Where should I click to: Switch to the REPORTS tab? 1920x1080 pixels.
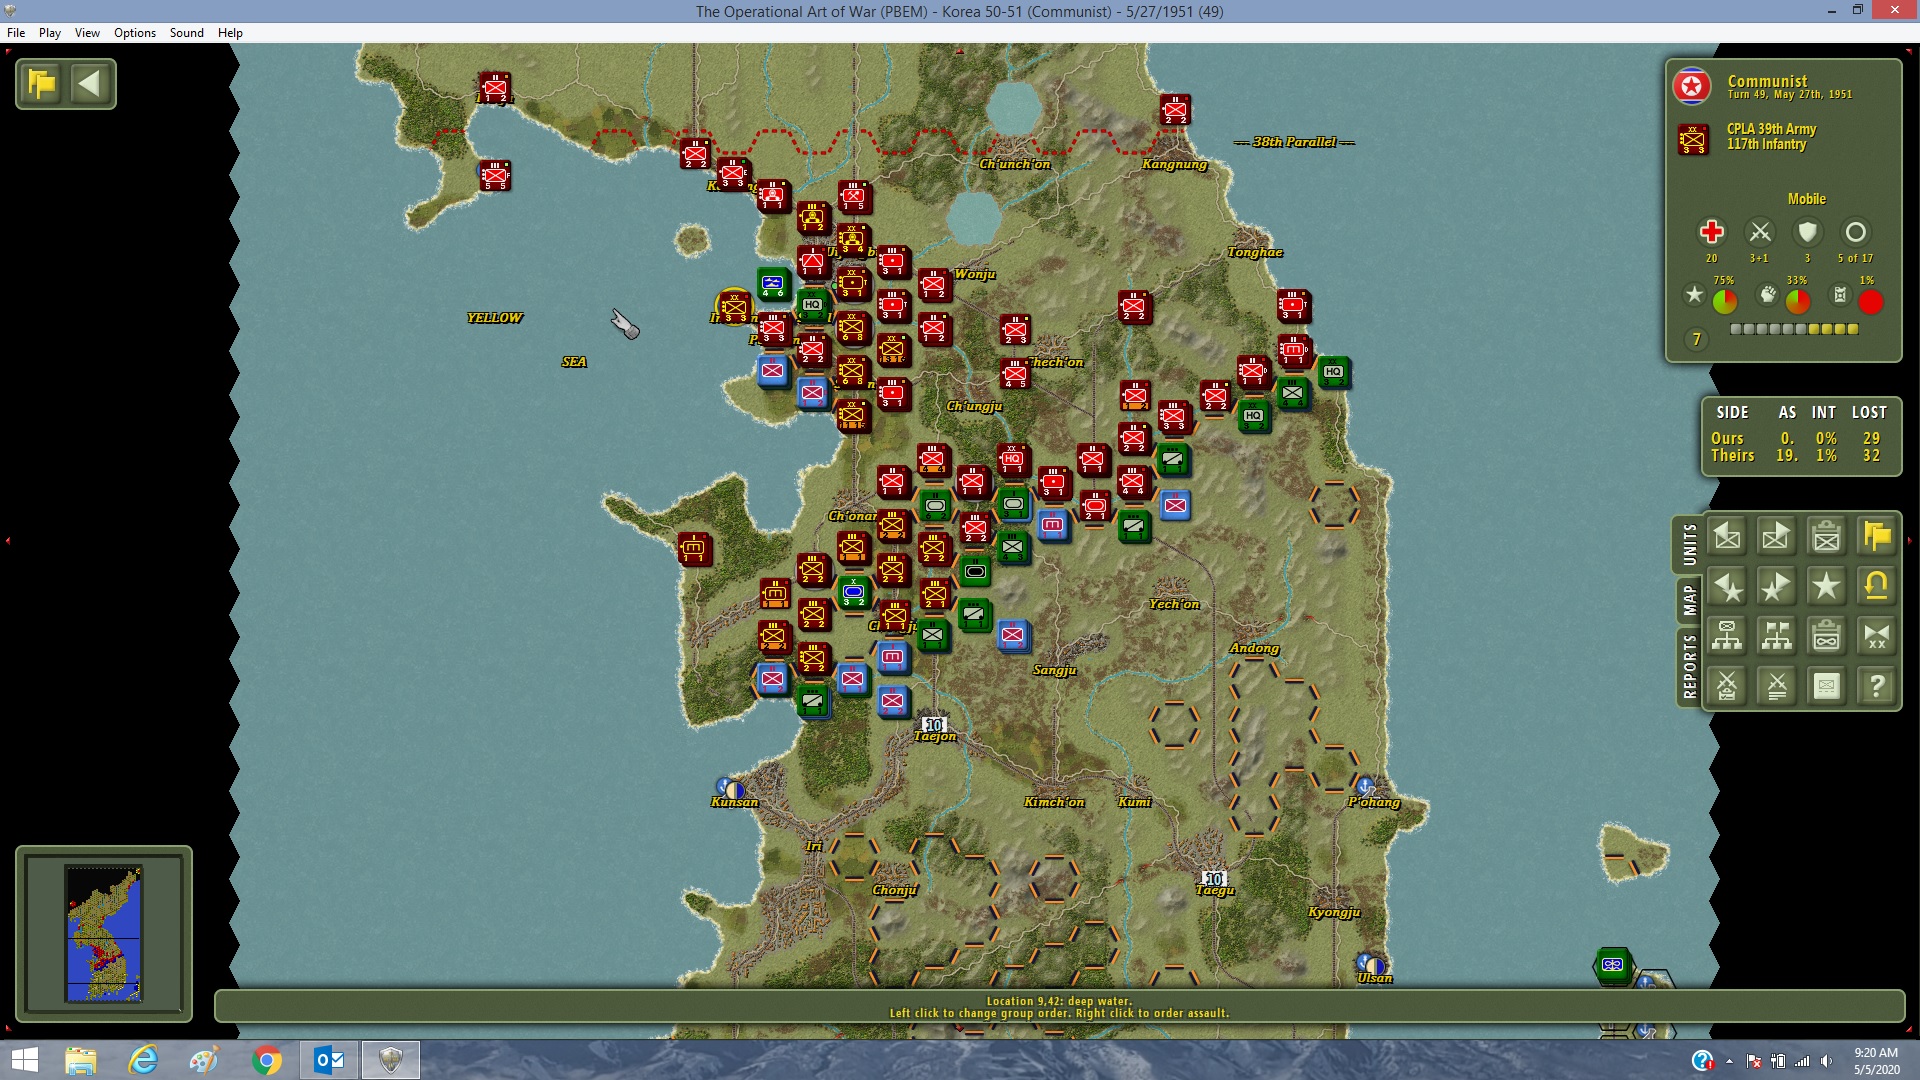point(1689,666)
